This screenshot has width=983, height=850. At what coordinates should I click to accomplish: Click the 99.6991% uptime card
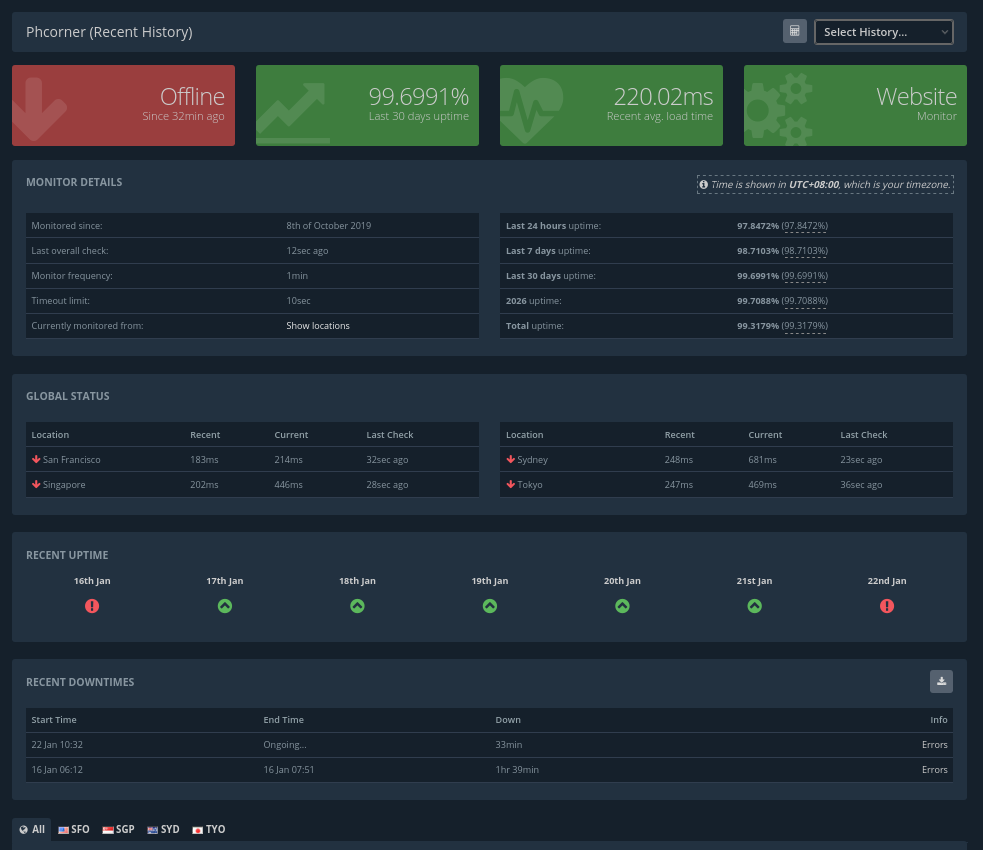pyautogui.click(x=367, y=105)
